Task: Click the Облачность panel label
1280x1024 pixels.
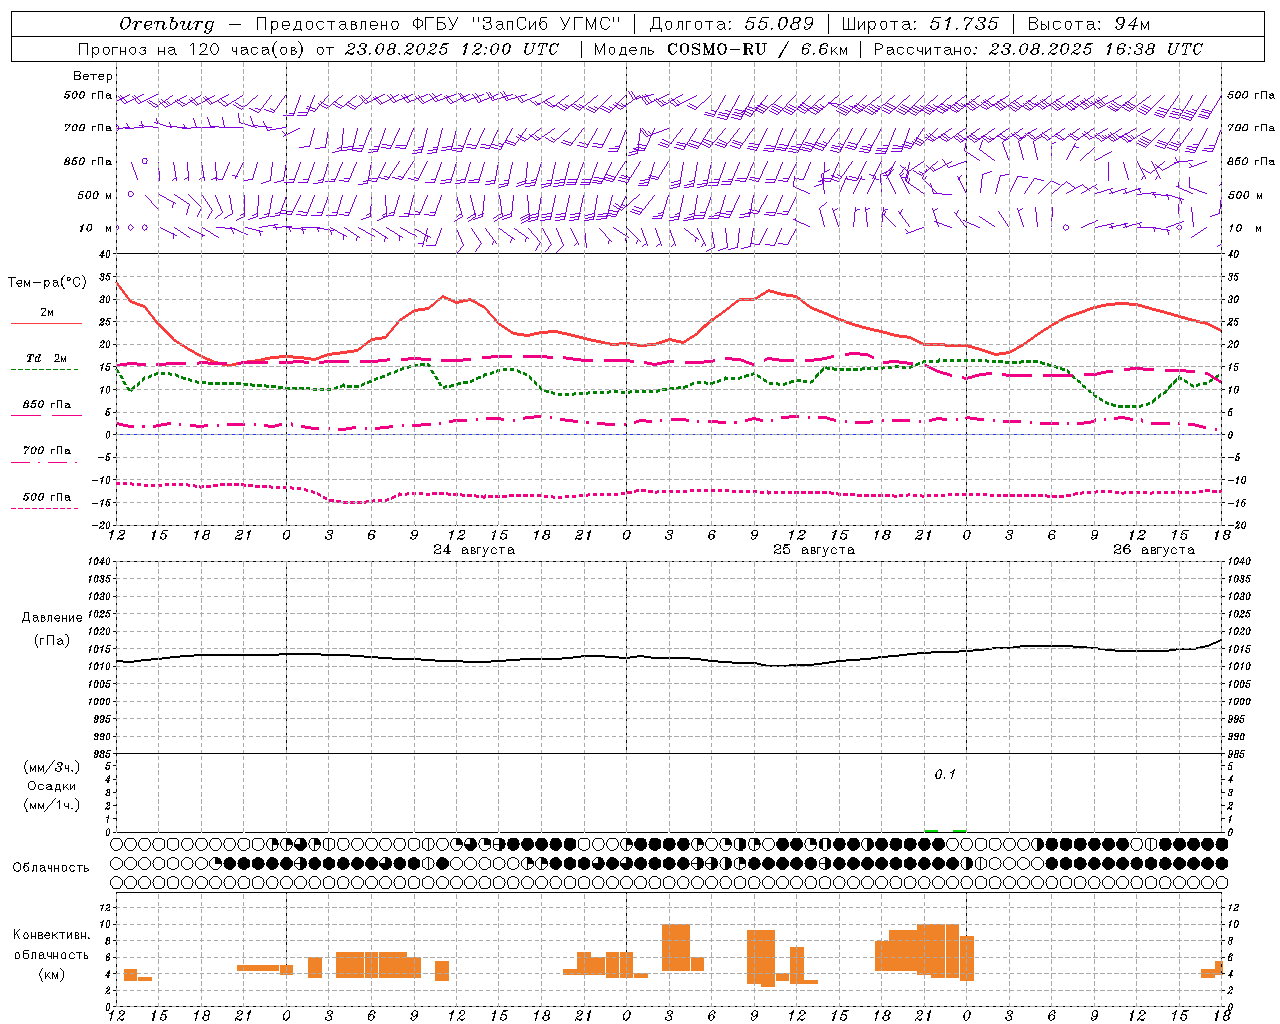Action: click(51, 868)
